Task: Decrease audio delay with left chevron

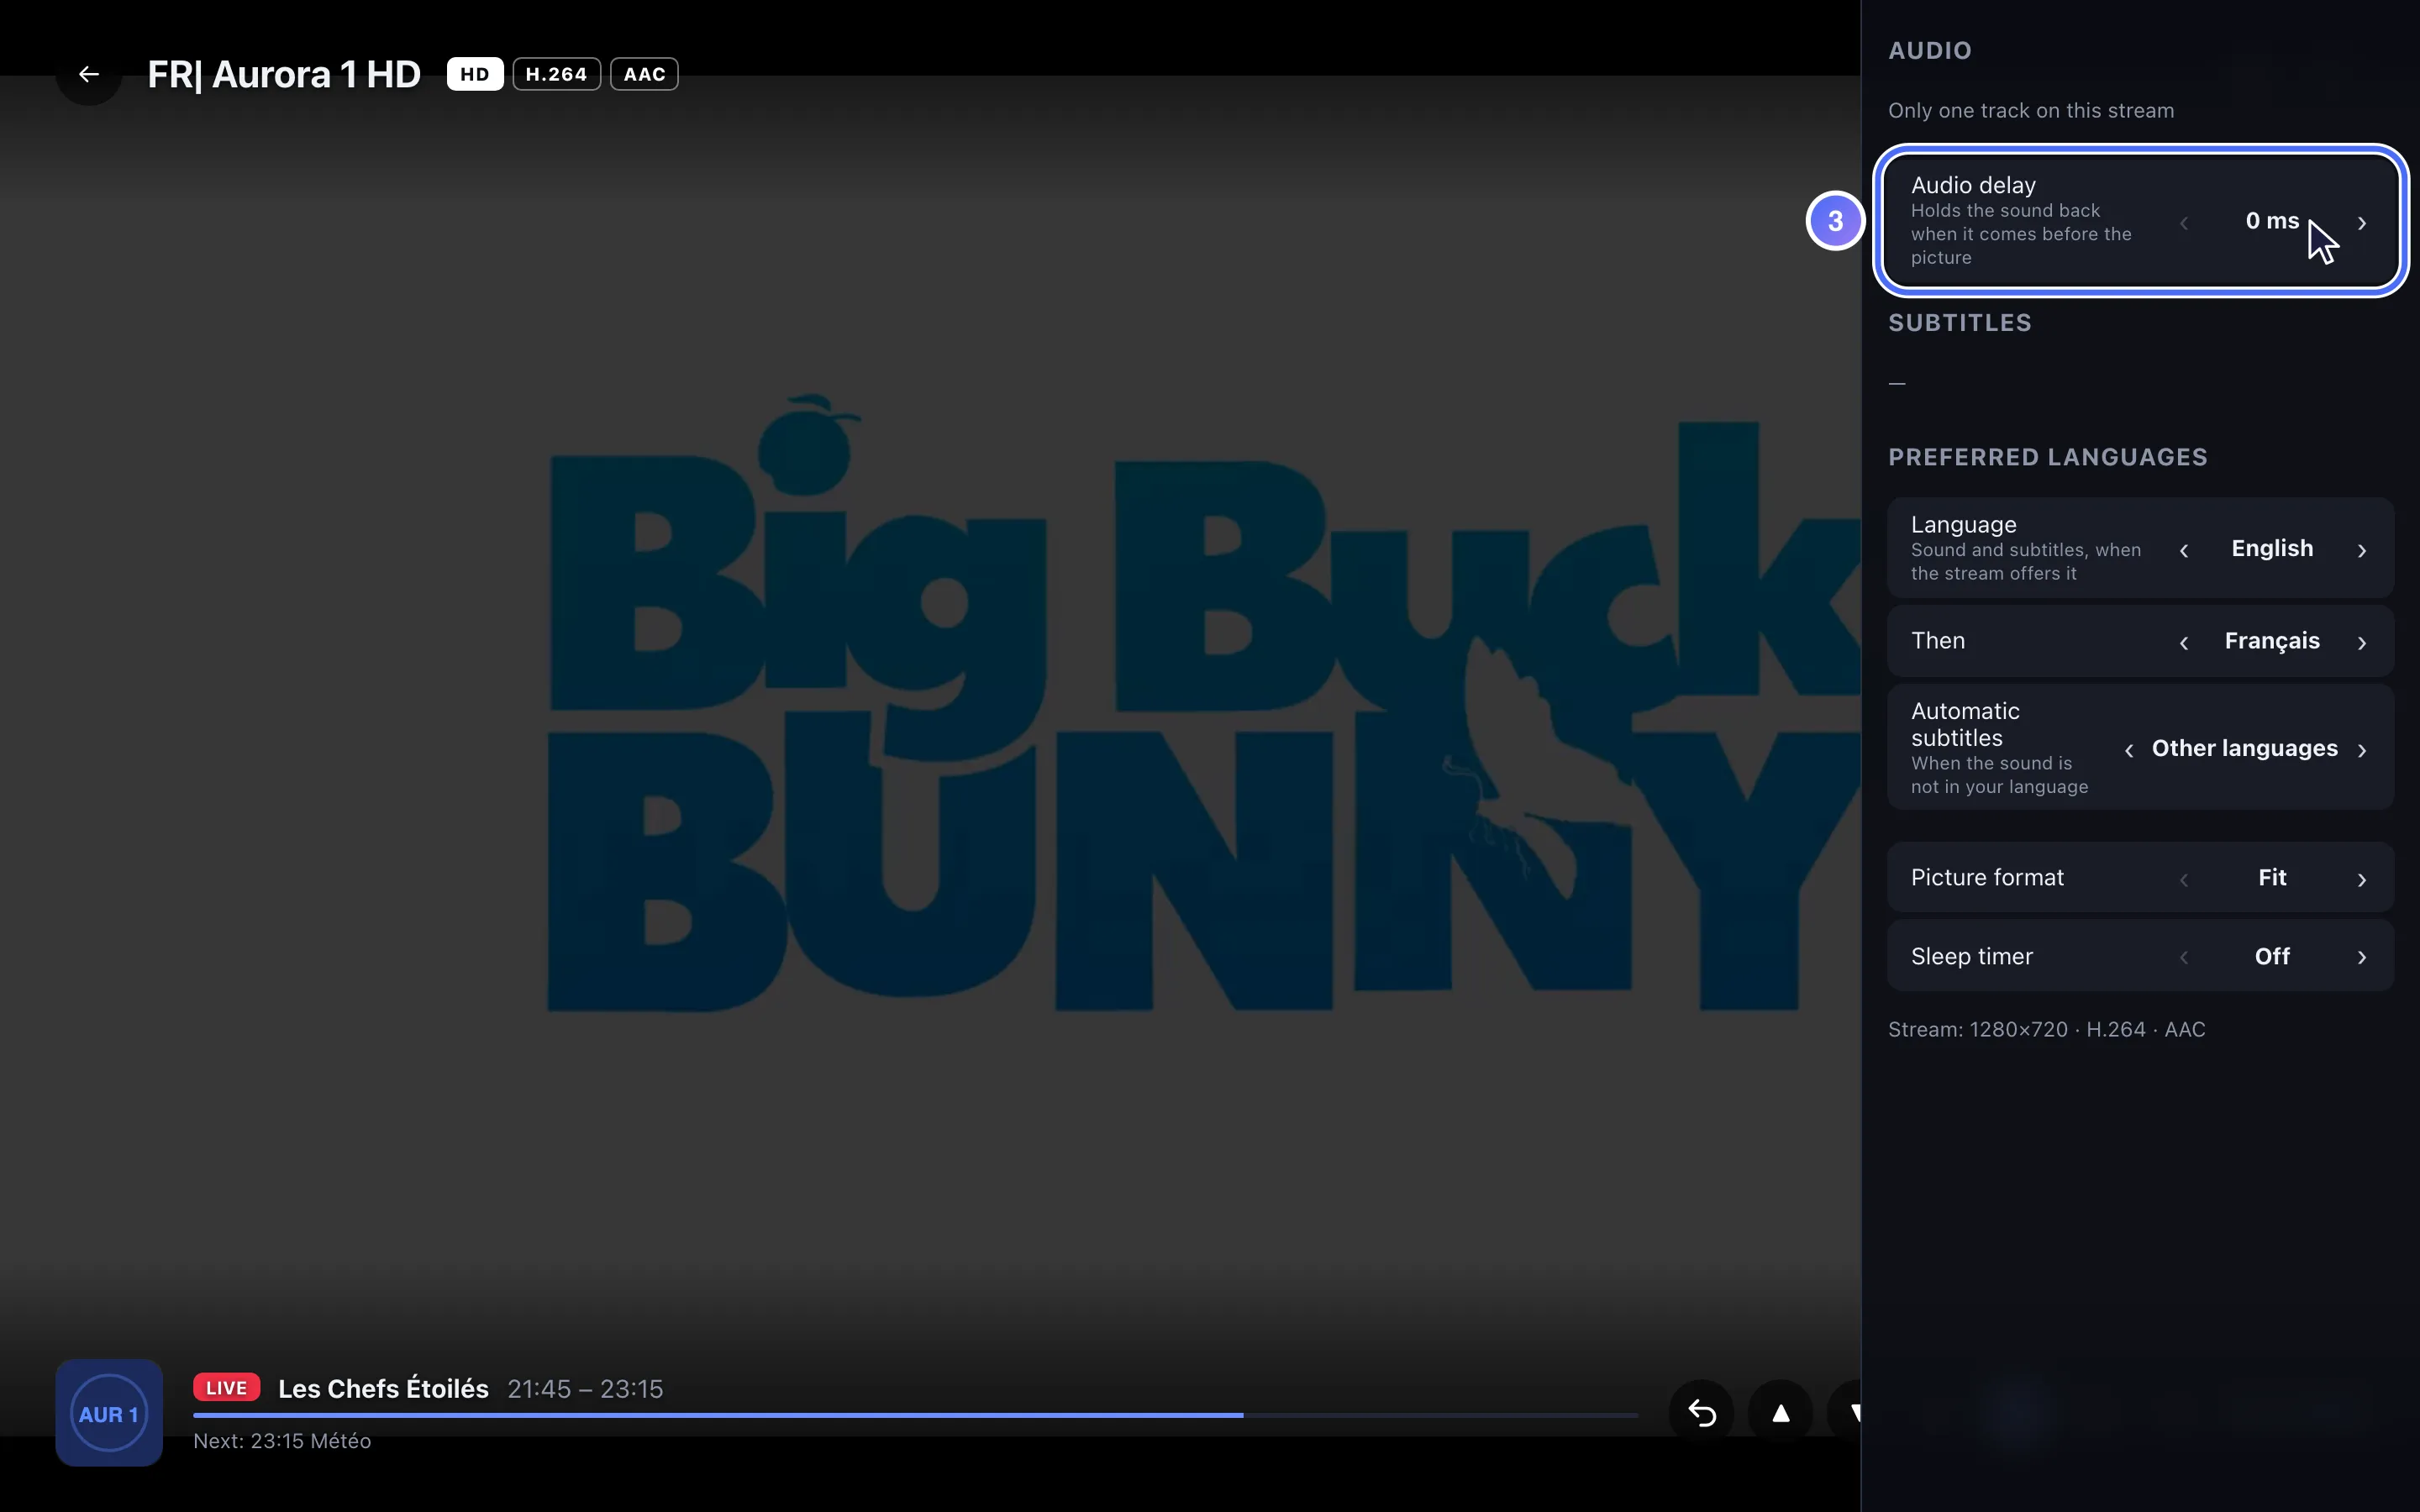Action: click(2184, 222)
